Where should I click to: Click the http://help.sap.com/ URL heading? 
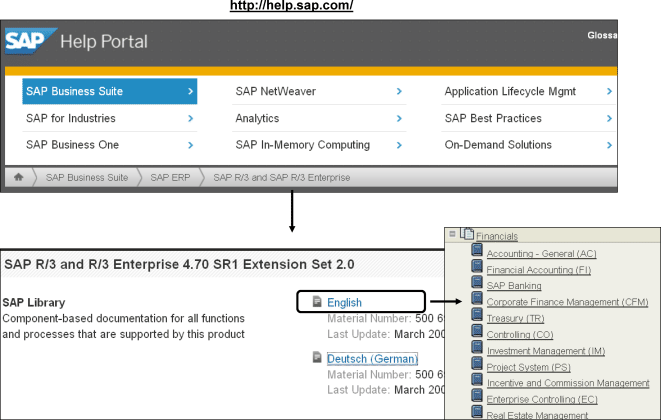[x=291, y=6]
